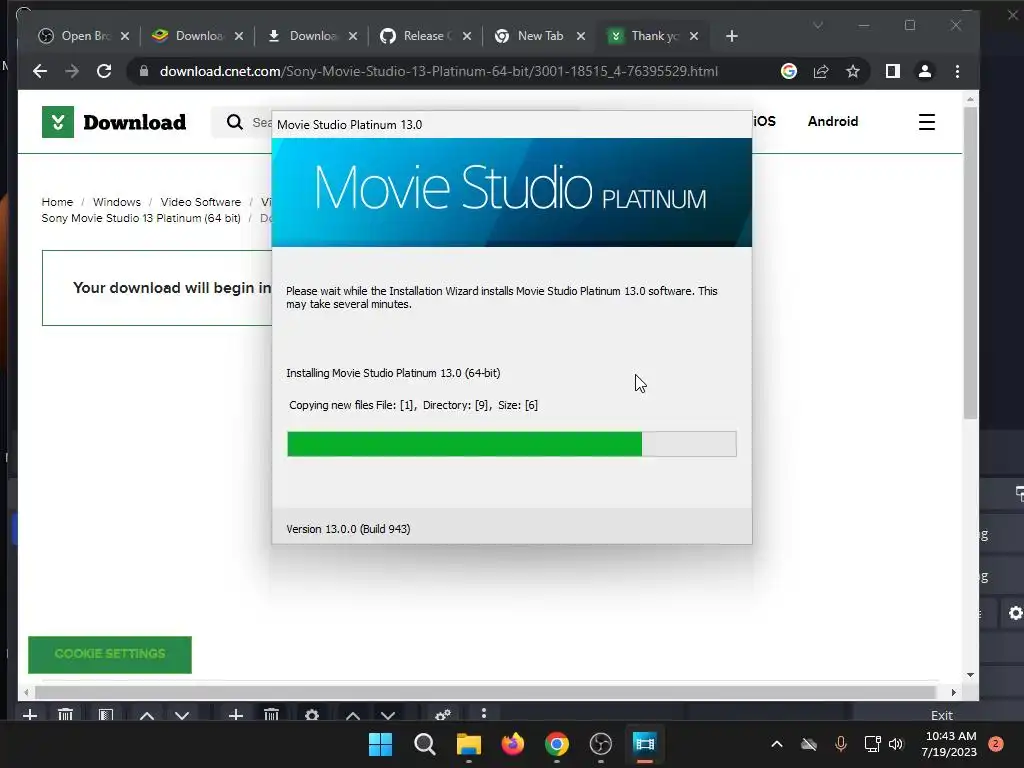This screenshot has height=768, width=1024.
Task: Click the OBS add source plus icon
Action: coord(236,715)
